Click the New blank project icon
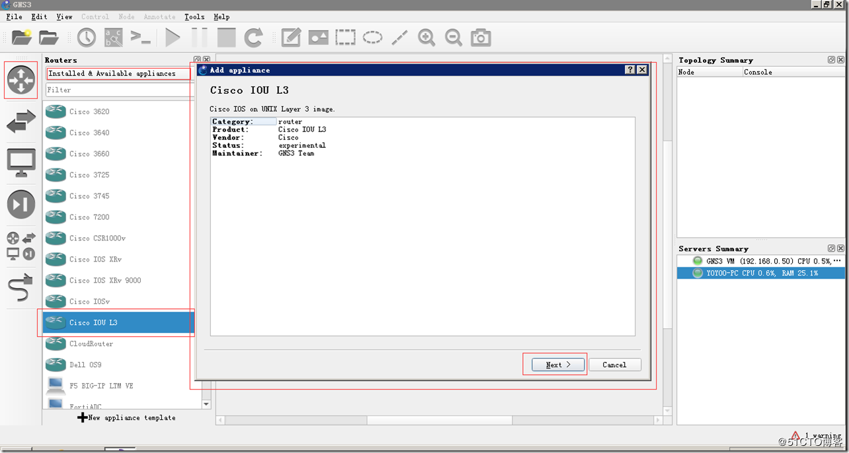The width and height of the screenshot is (849, 453). point(22,37)
